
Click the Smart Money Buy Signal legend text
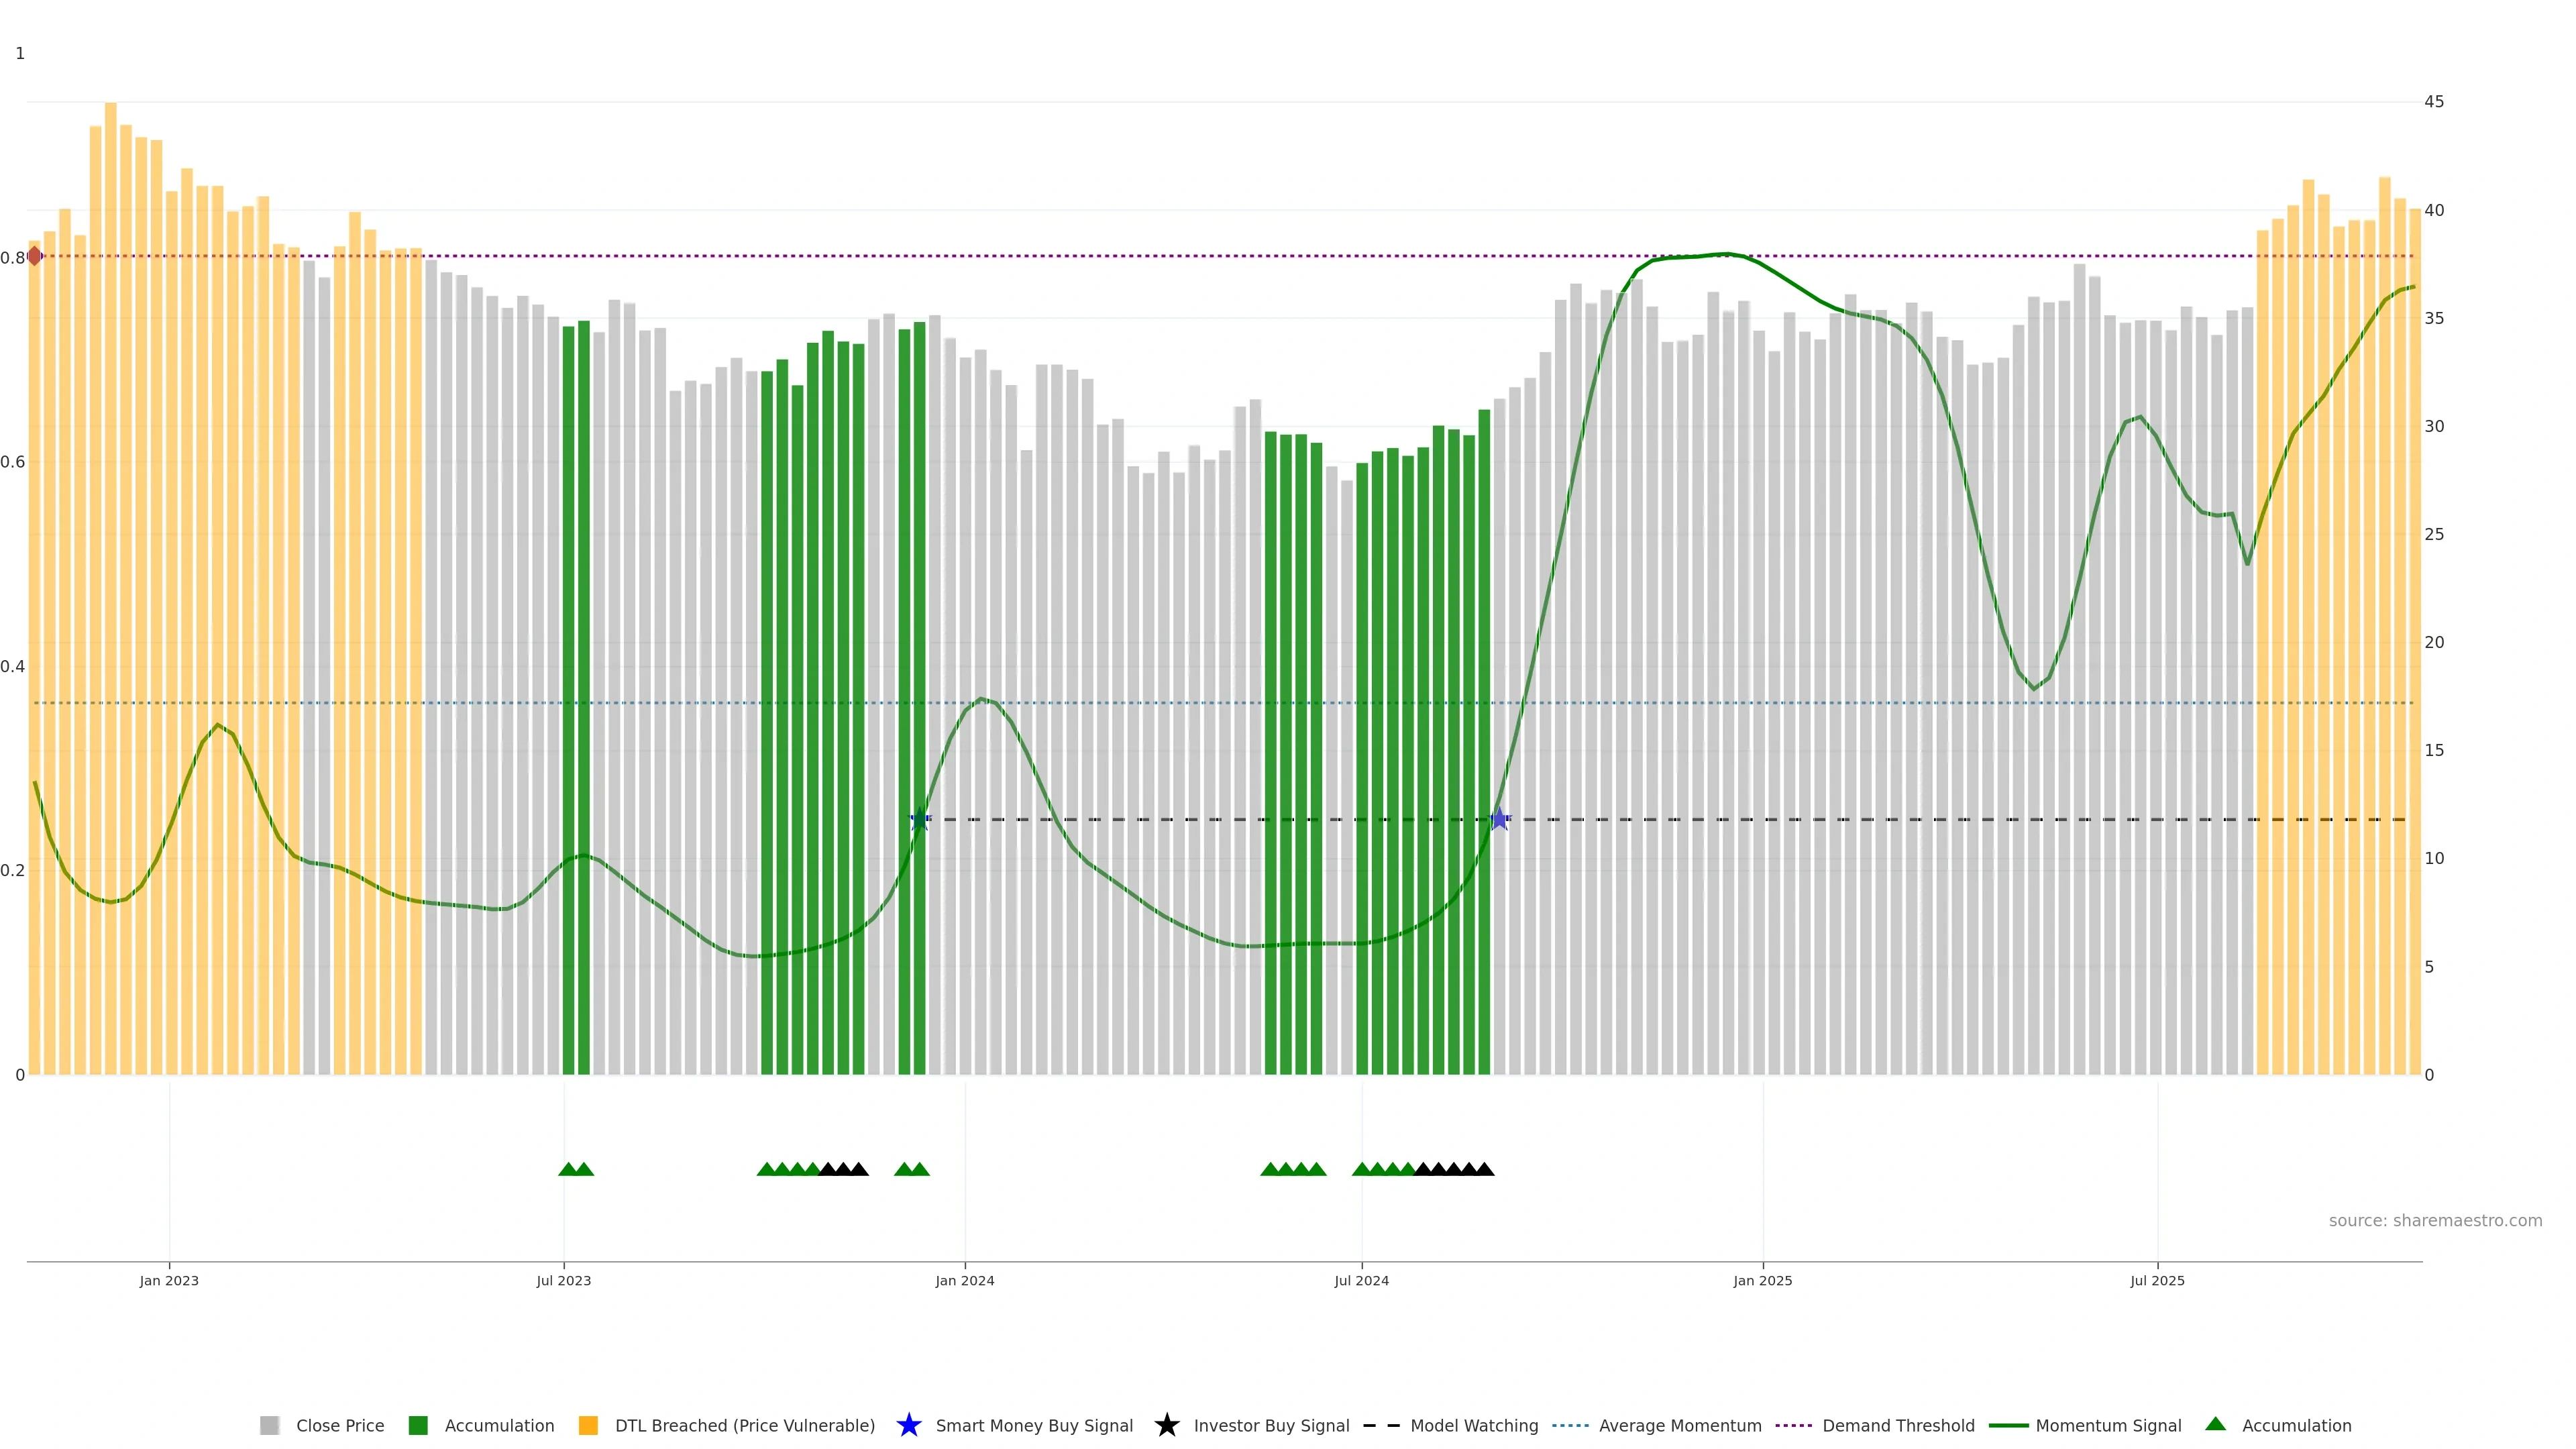tap(1034, 1426)
